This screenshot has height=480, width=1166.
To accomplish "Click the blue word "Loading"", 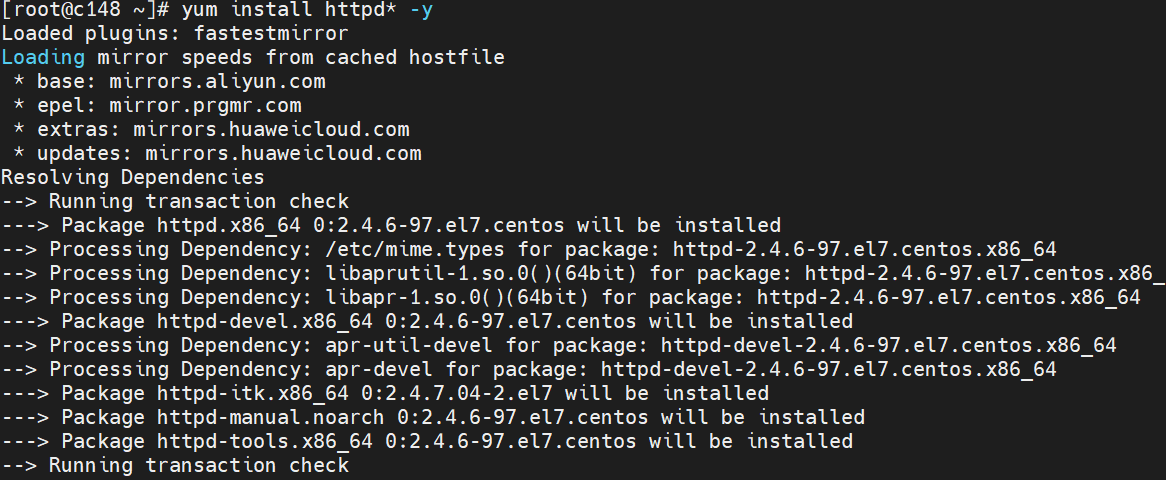I will click(x=43, y=57).
